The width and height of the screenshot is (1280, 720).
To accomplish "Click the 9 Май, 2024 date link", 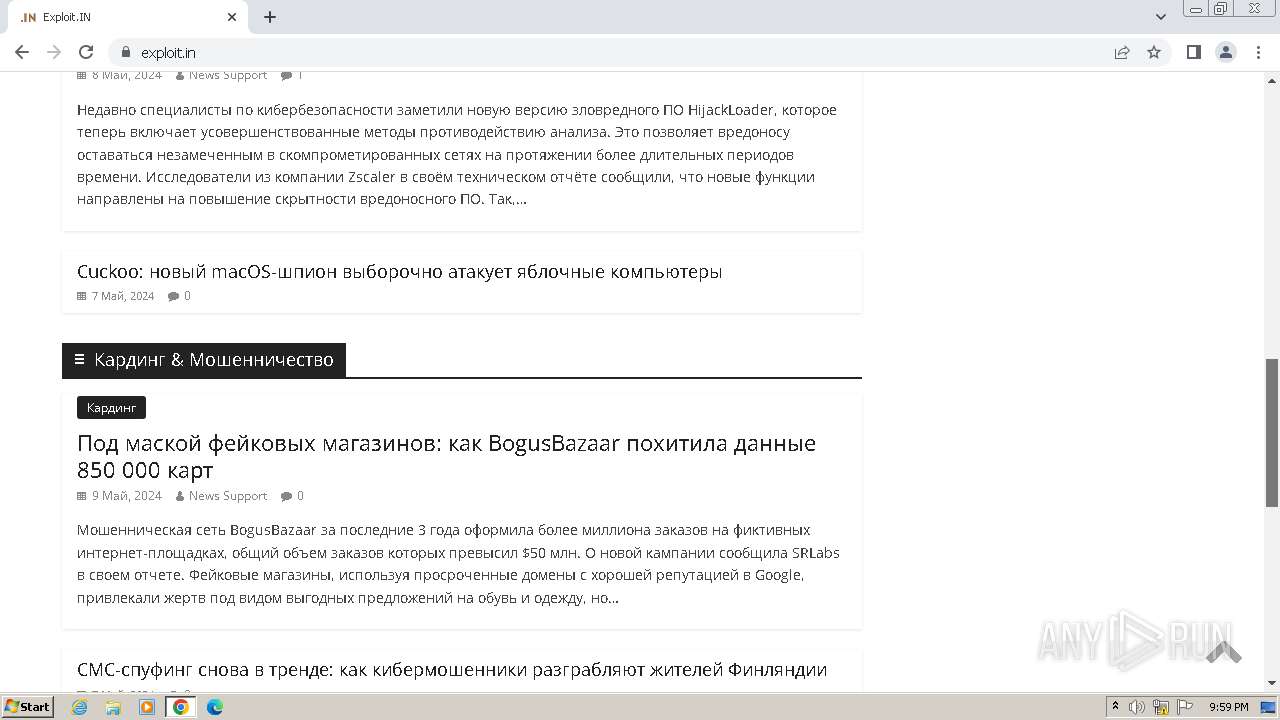I will point(127,496).
